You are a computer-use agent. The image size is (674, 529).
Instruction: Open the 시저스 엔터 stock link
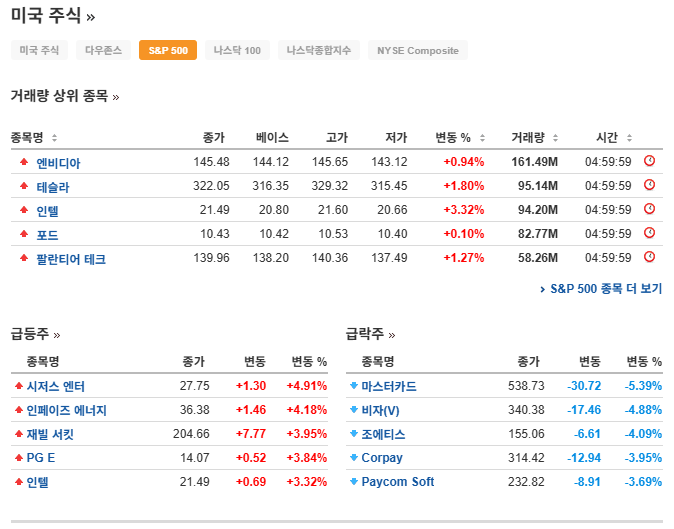(x=55, y=386)
